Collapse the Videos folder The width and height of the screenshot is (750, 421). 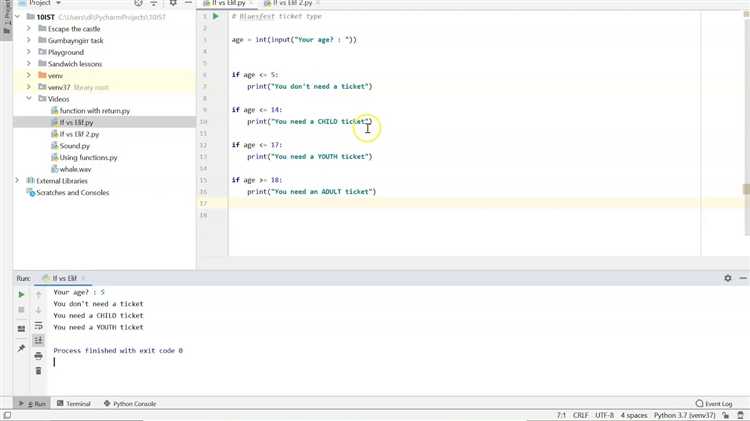(x=29, y=99)
